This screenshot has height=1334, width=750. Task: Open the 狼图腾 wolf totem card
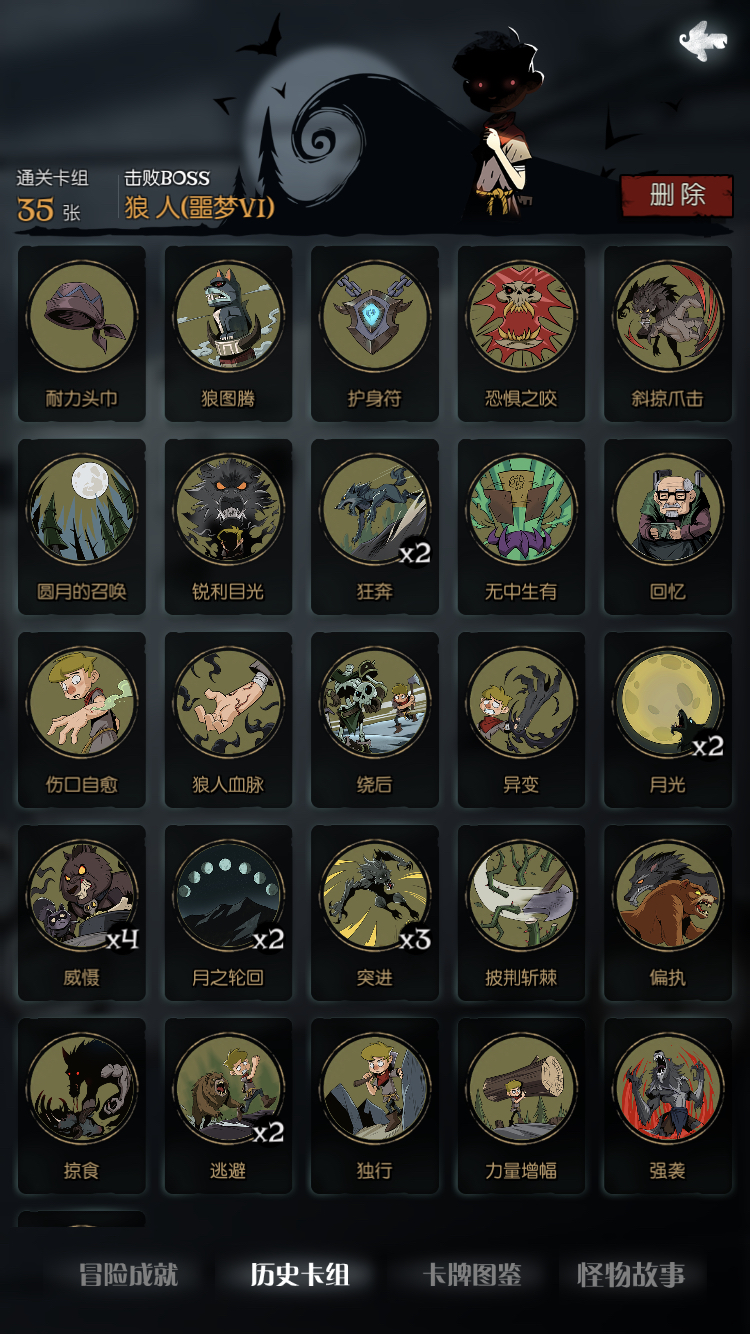228,334
